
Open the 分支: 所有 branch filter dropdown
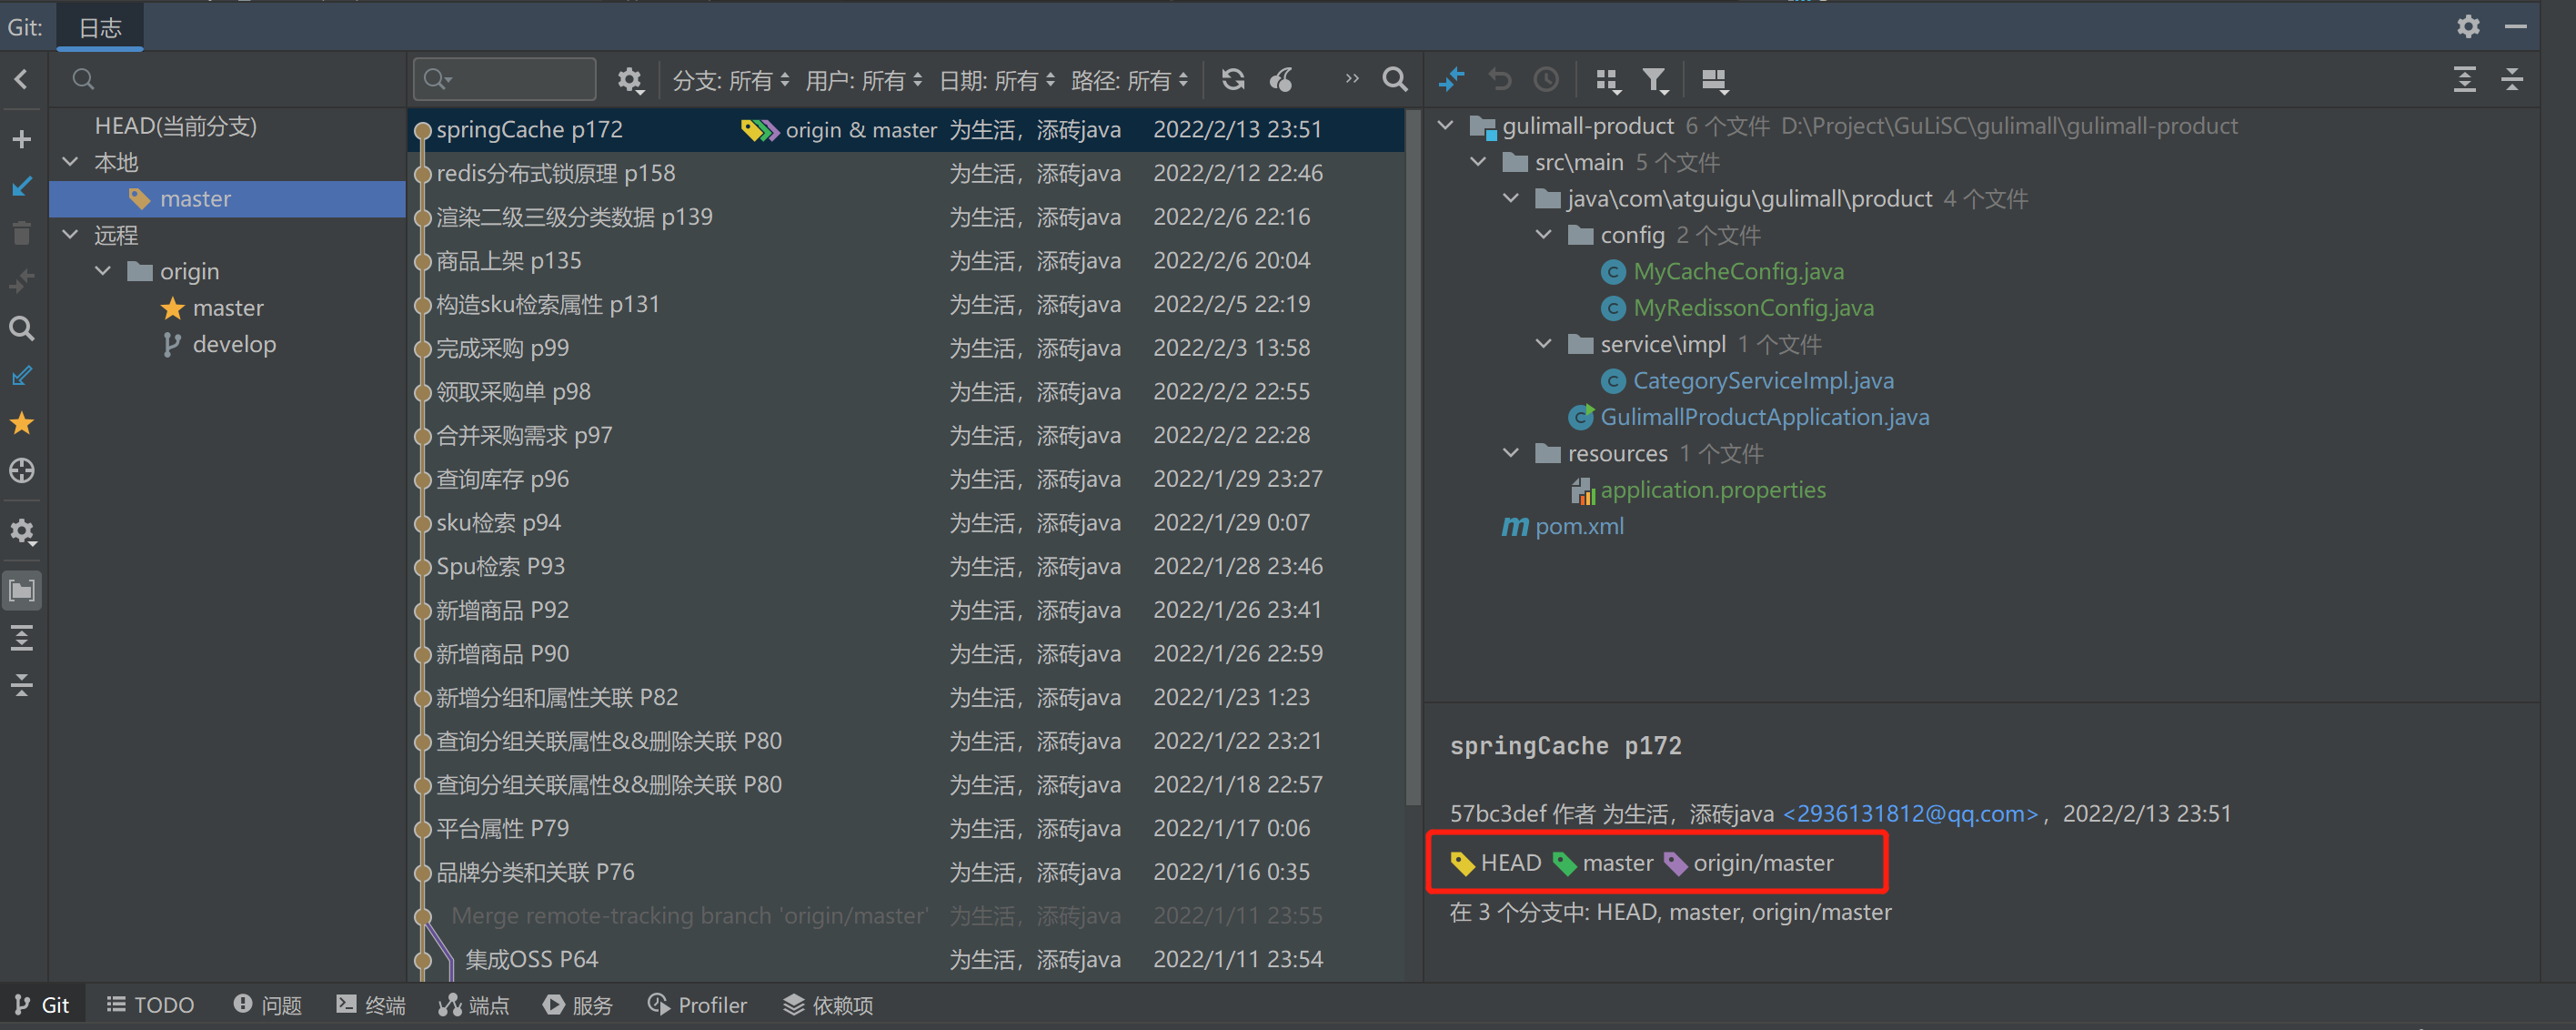[x=730, y=80]
